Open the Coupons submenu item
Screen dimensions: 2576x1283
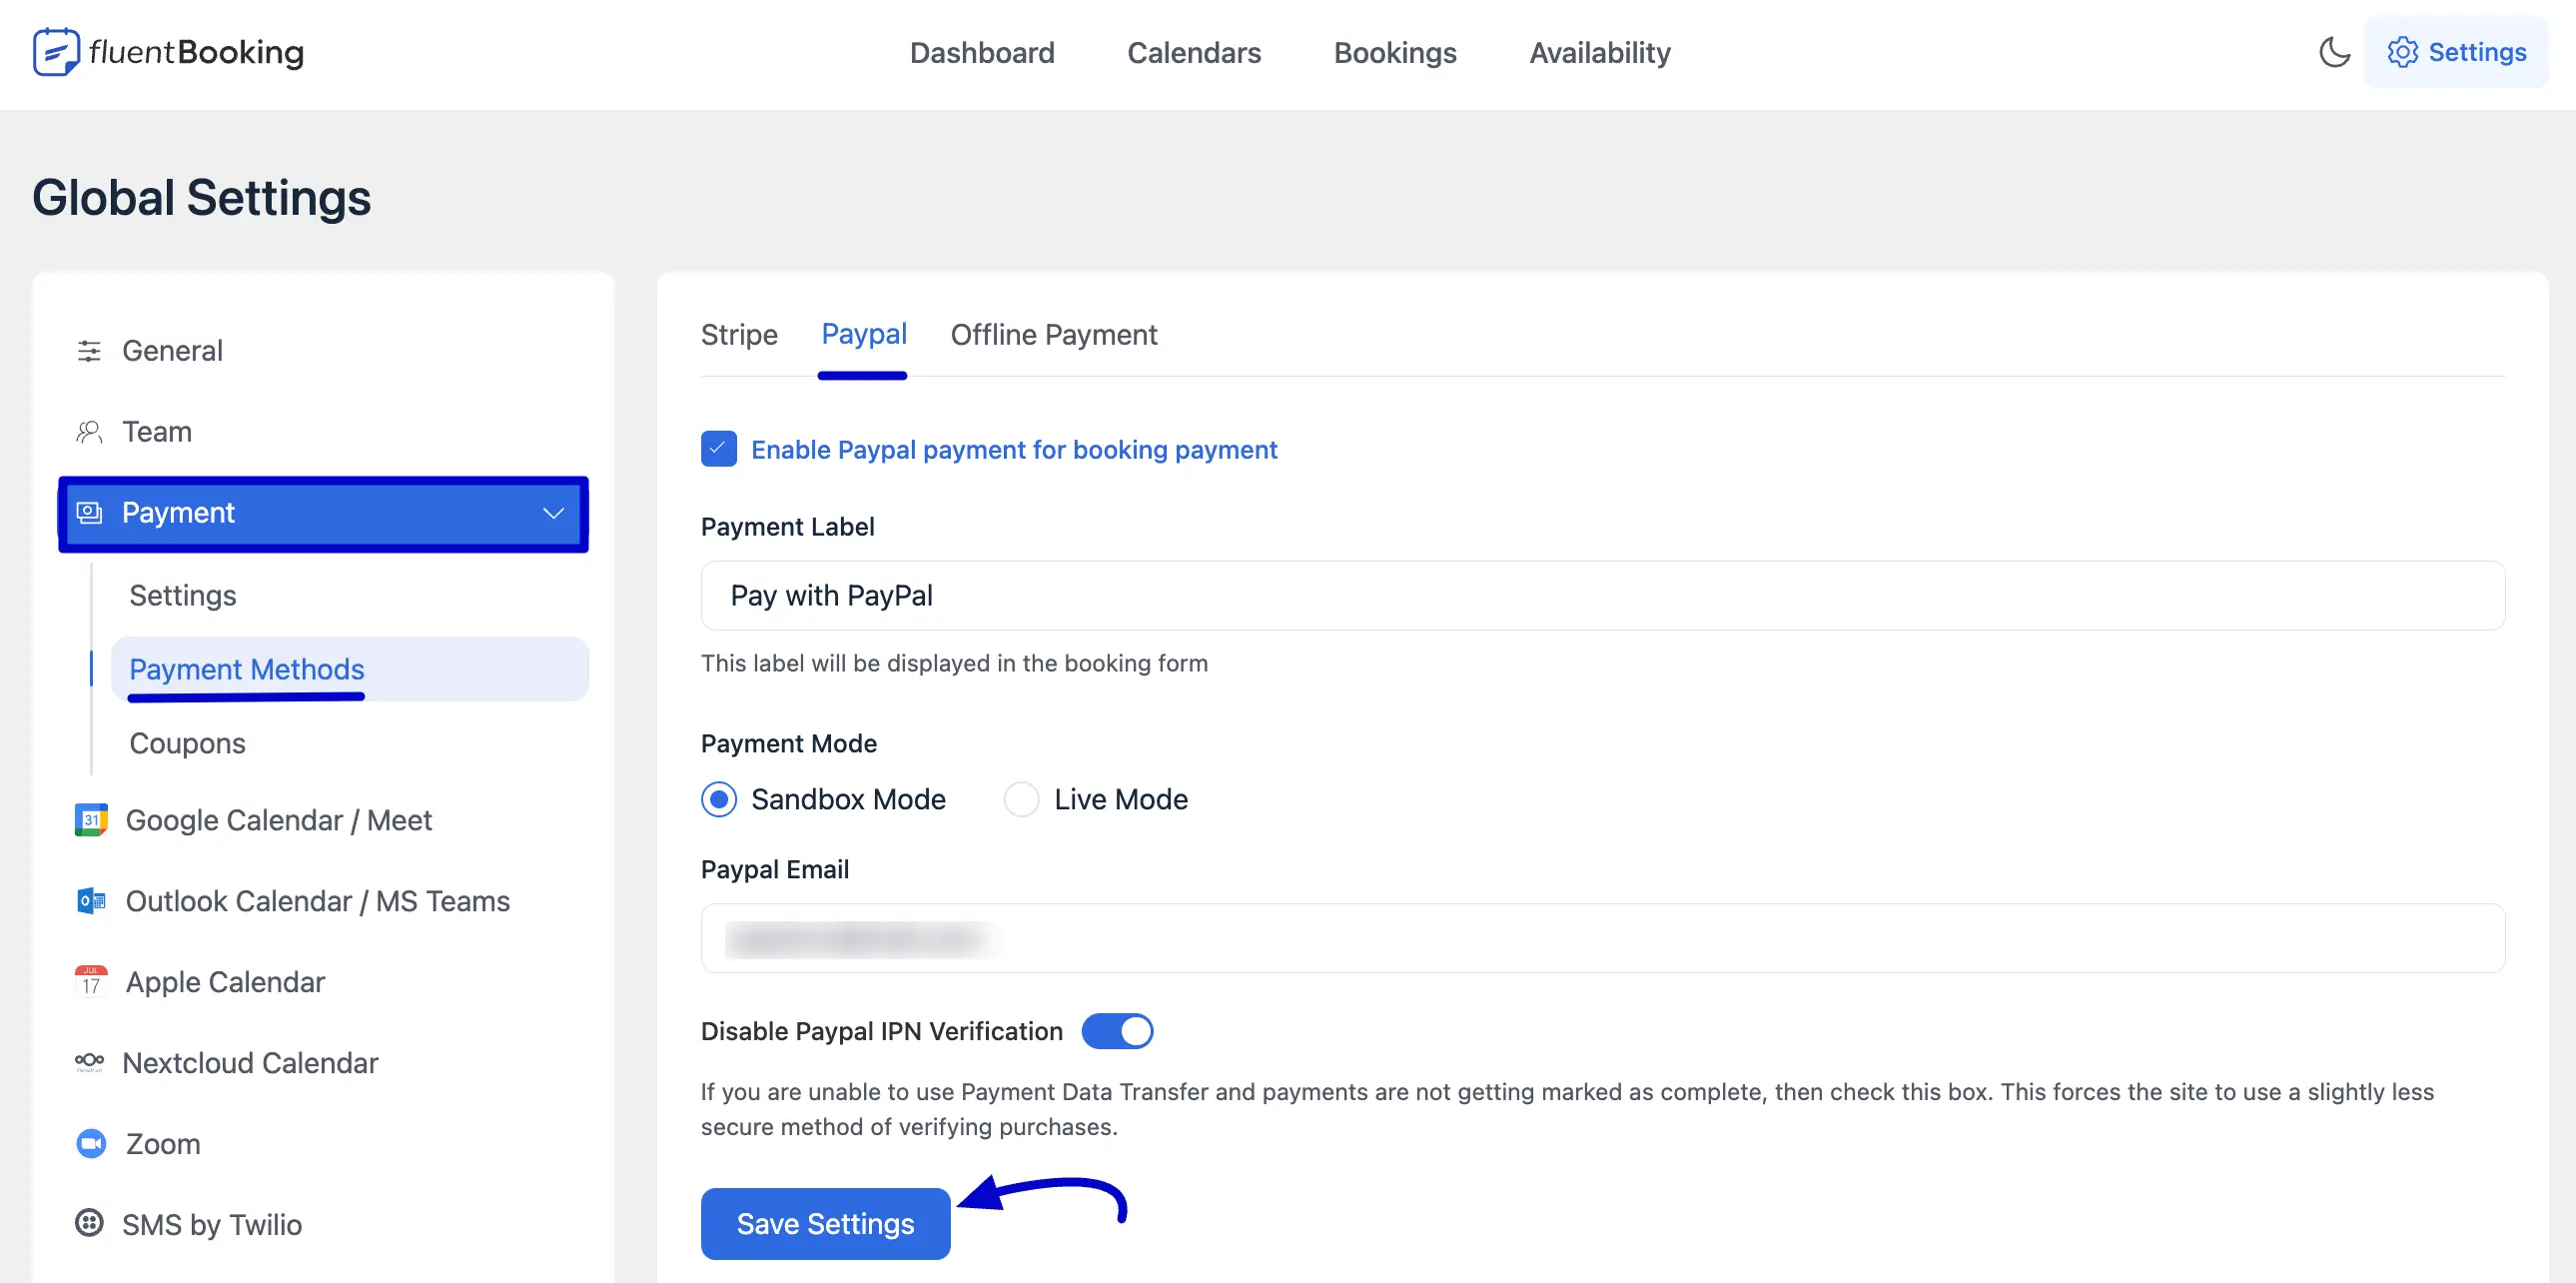187,744
